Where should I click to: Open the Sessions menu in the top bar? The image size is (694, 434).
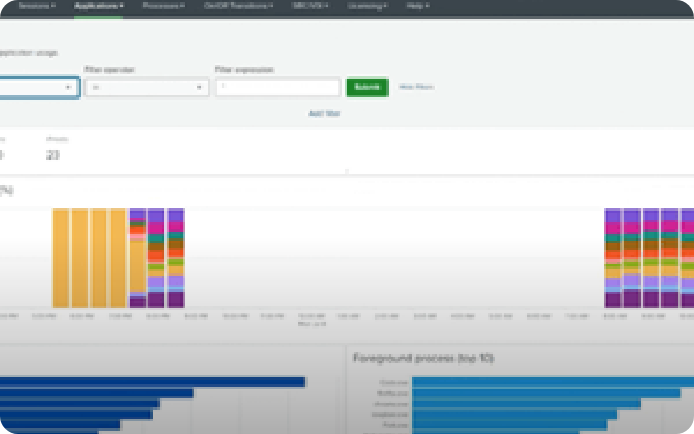coord(37,6)
